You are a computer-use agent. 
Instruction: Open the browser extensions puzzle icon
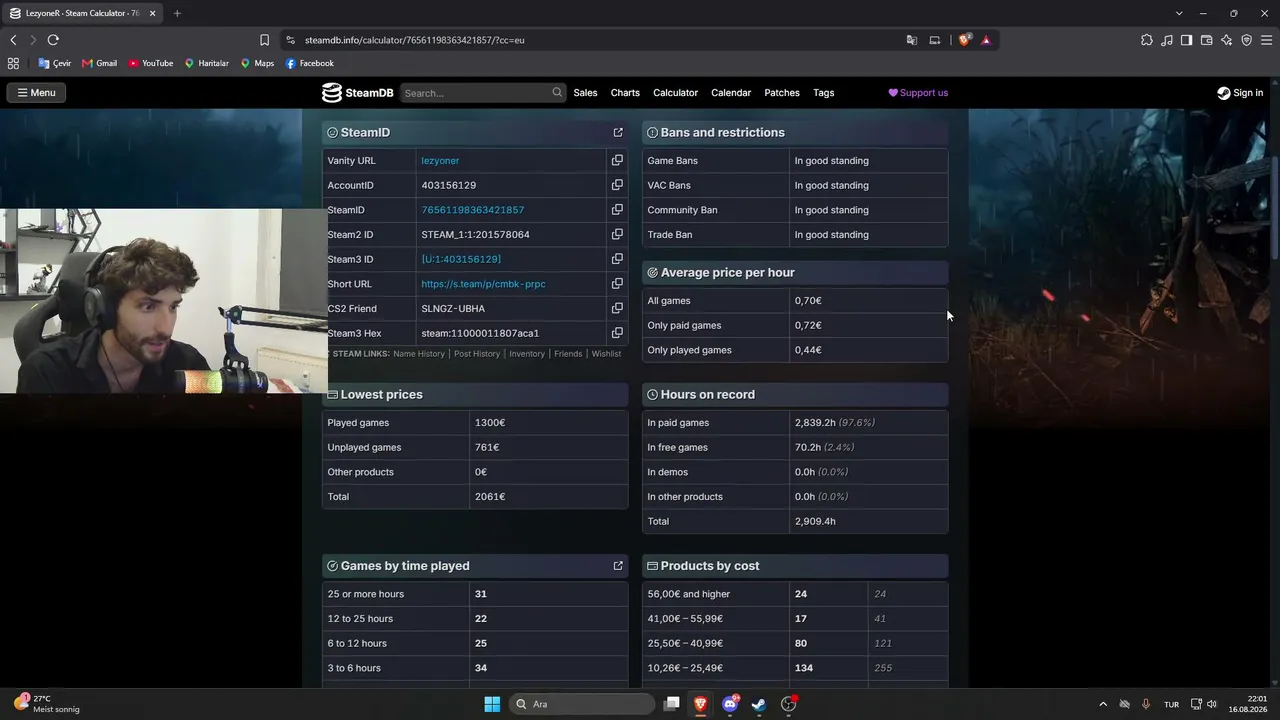1147,40
